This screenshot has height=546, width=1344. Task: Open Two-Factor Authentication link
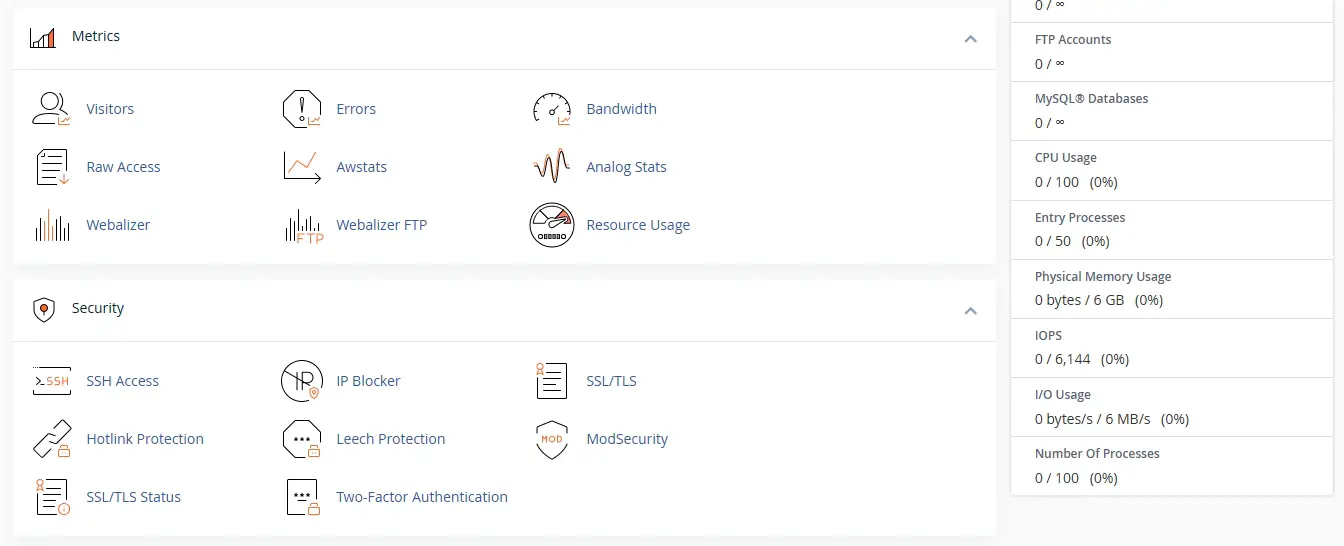pyautogui.click(x=422, y=497)
